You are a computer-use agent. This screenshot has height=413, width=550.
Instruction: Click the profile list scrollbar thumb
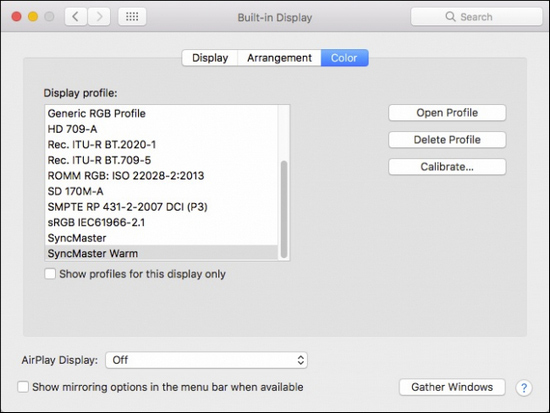pos(284,209)
